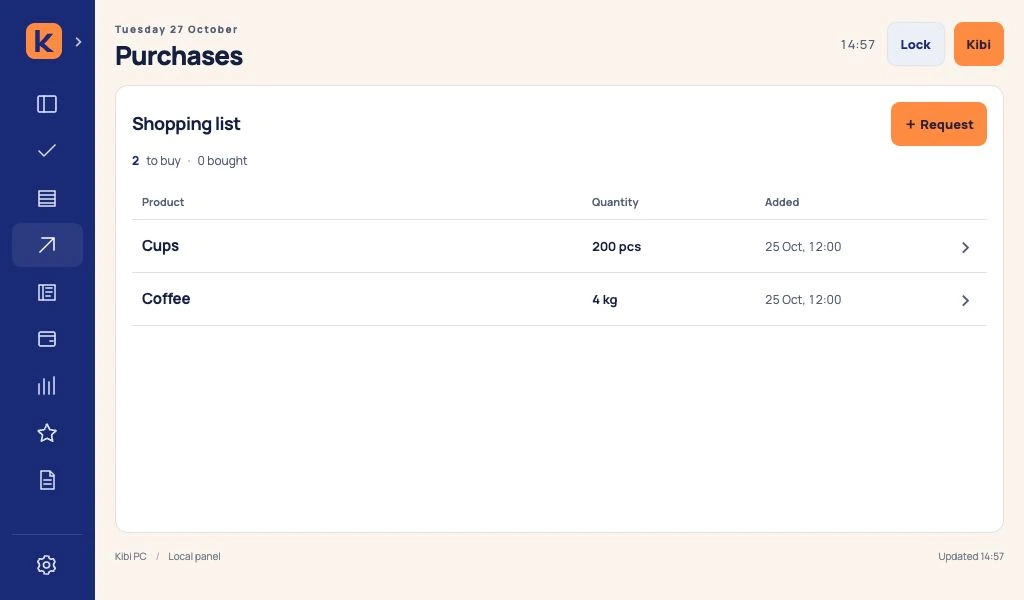Click Kibi PC in the footer breadcrumb
This screenshot has height=600, width=1024.
(x=131, y=556)
